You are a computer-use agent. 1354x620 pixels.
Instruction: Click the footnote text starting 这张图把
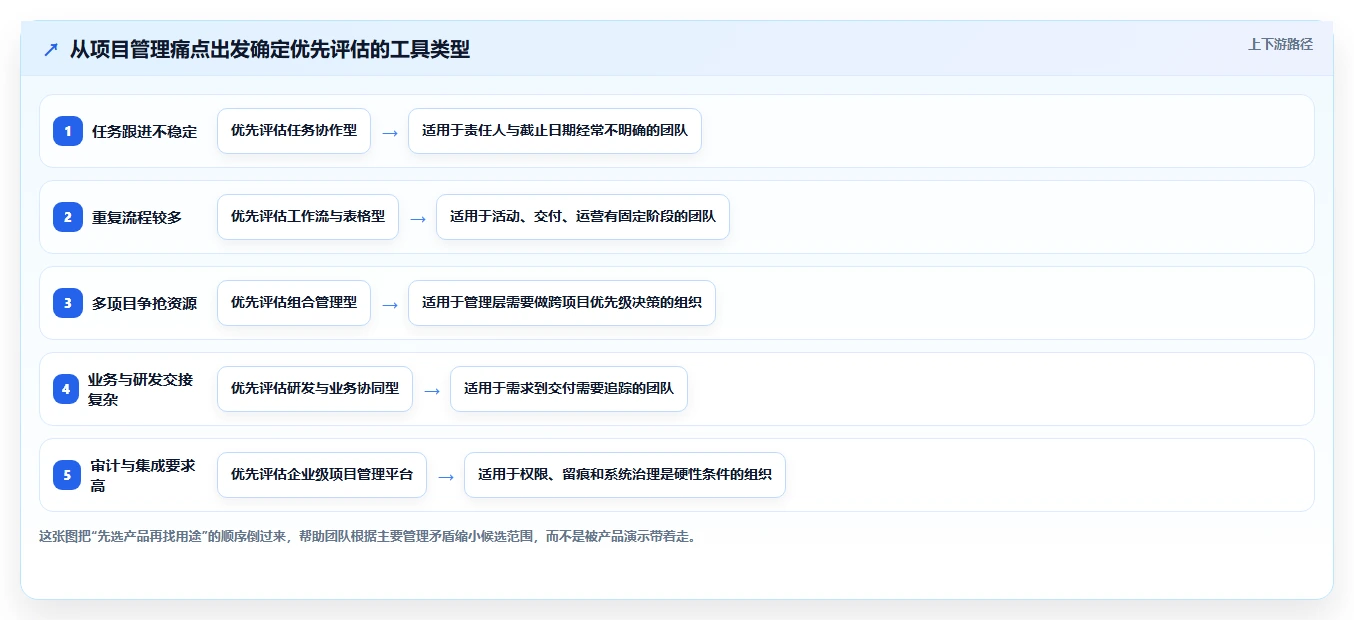point(367,536)
